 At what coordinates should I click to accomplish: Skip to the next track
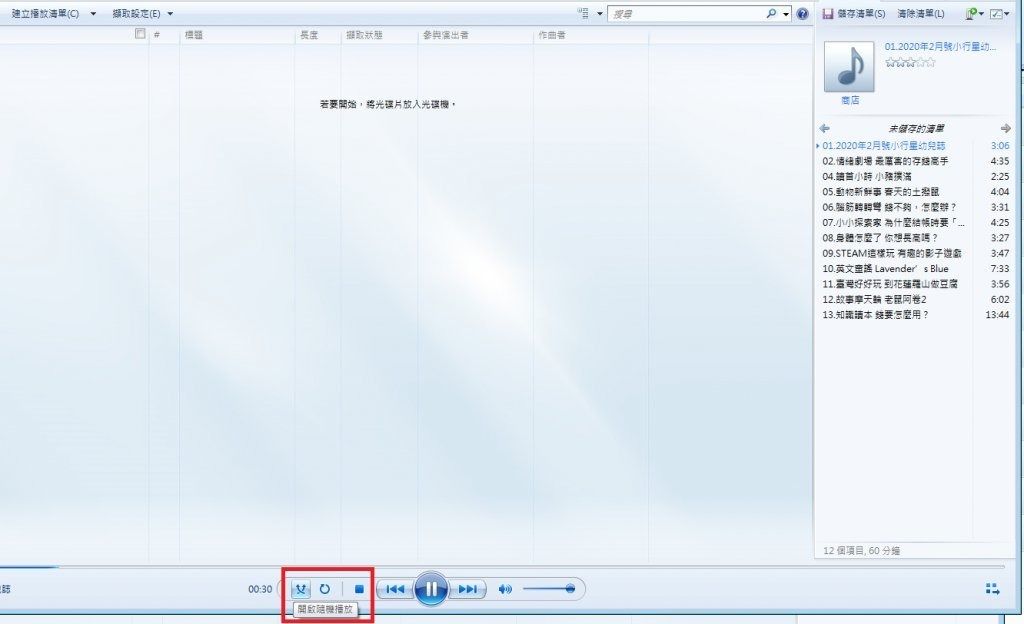(467, 589)
